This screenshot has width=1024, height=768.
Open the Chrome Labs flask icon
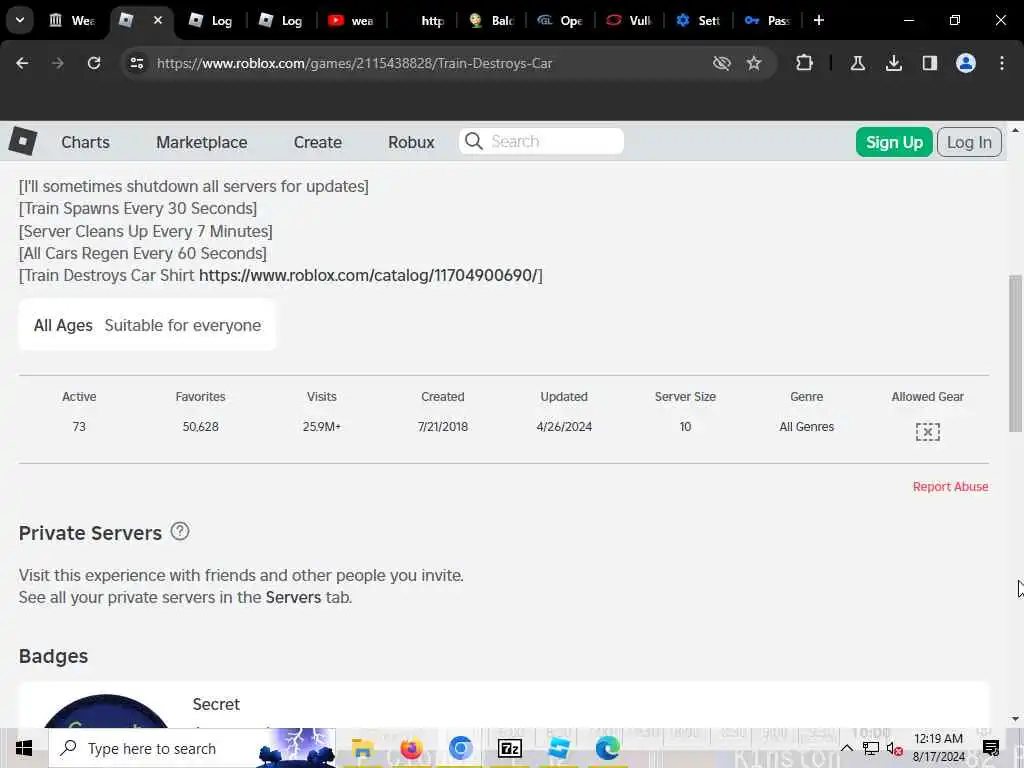pos(857,63)
